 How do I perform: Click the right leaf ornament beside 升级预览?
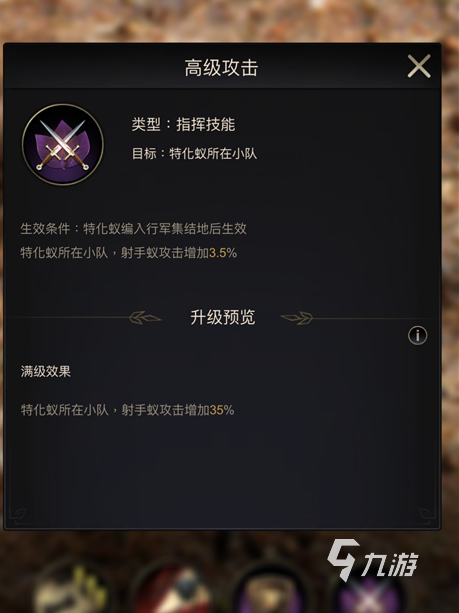pyautogui.click(x=297, y=318)
